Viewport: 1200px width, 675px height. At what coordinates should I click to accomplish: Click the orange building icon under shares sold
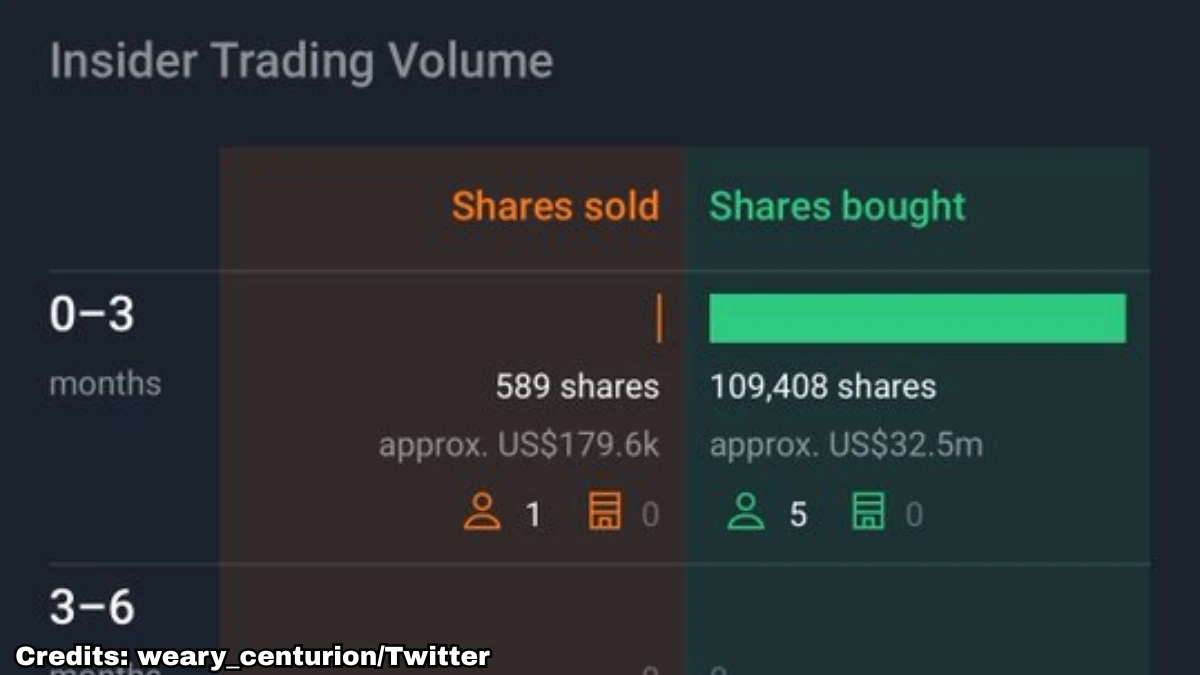click(x=604, y=514)
